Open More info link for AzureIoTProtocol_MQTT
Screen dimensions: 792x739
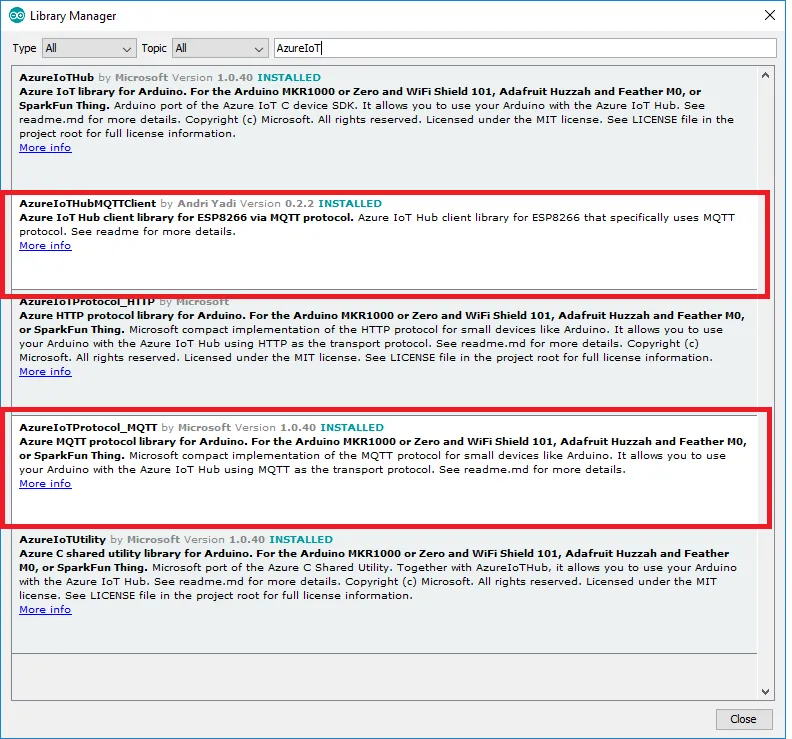45,484
